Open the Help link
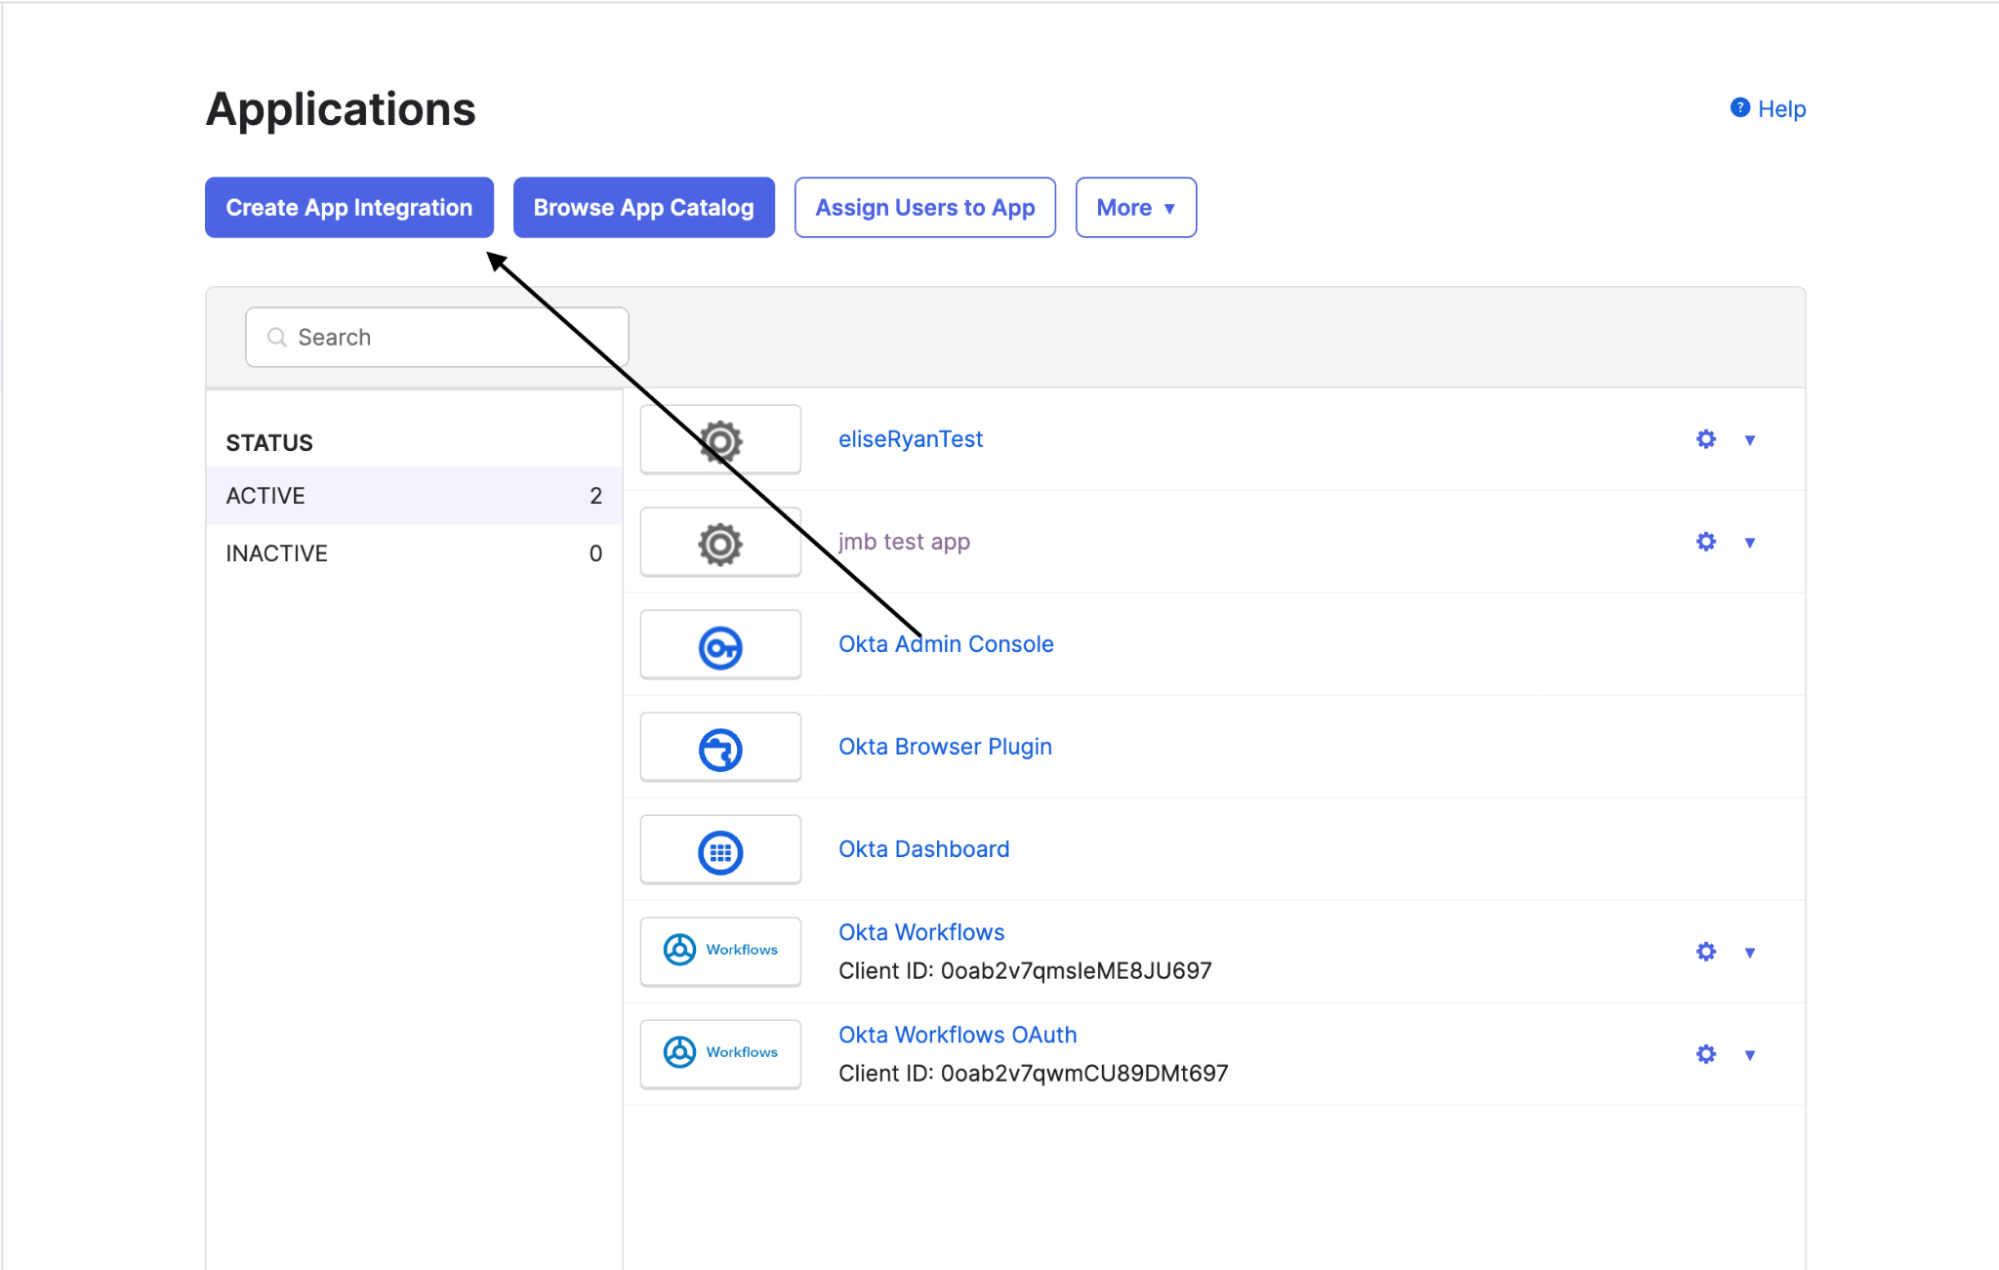The height and width of the screenshot is (1270, 1999). (x=1781, y=109)
